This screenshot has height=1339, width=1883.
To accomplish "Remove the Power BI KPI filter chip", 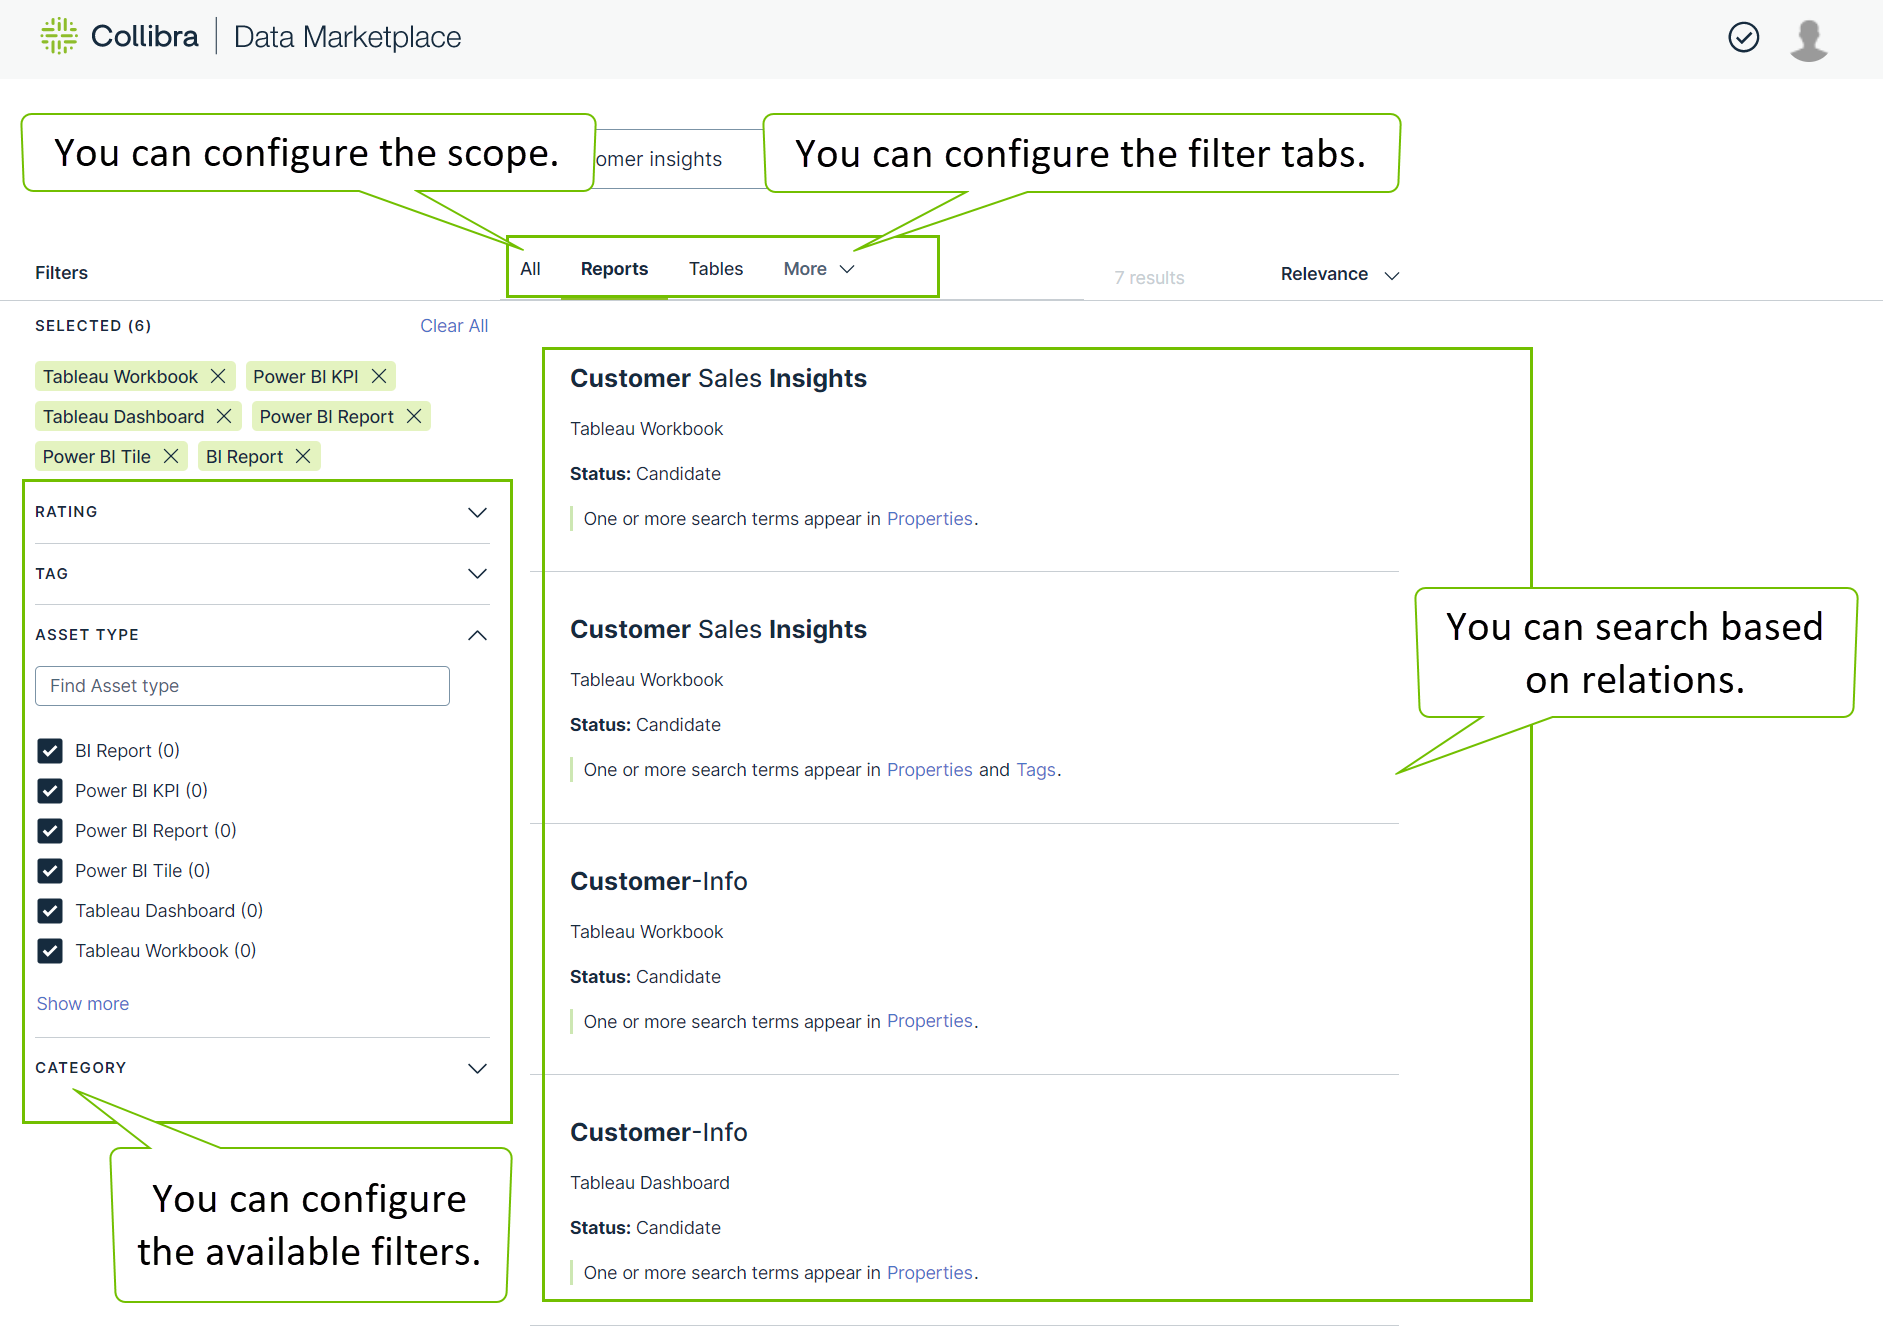I will coord(379,376).
